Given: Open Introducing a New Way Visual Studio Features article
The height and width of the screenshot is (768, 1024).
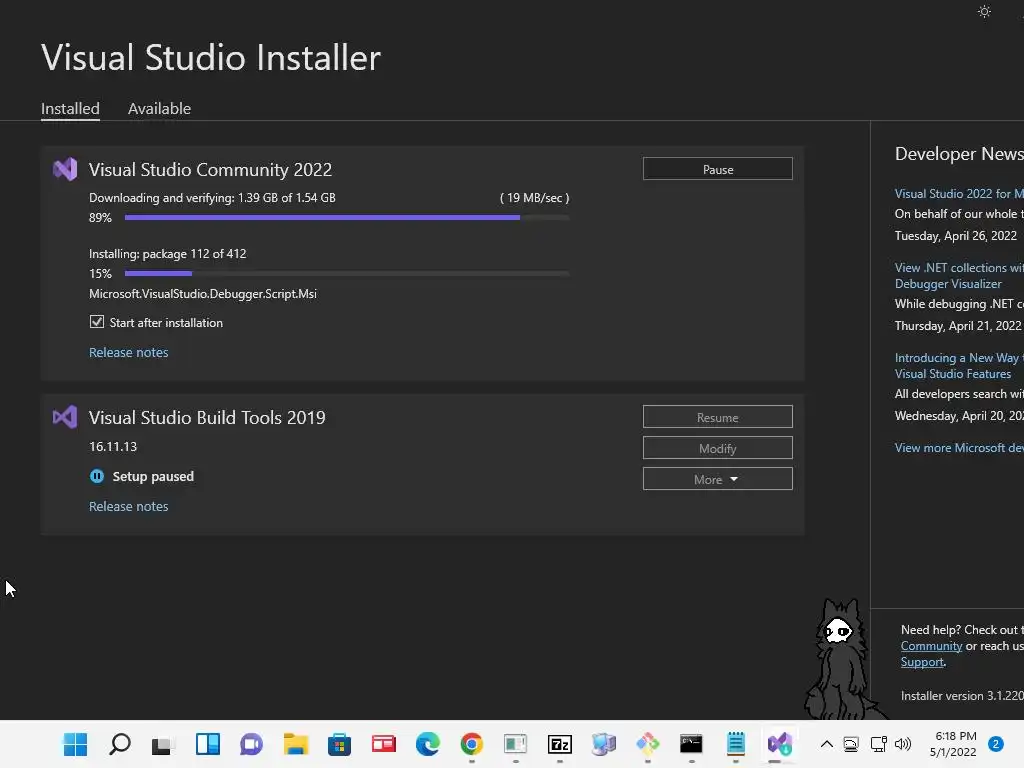Looking at the screenshot, I should 959,366.
